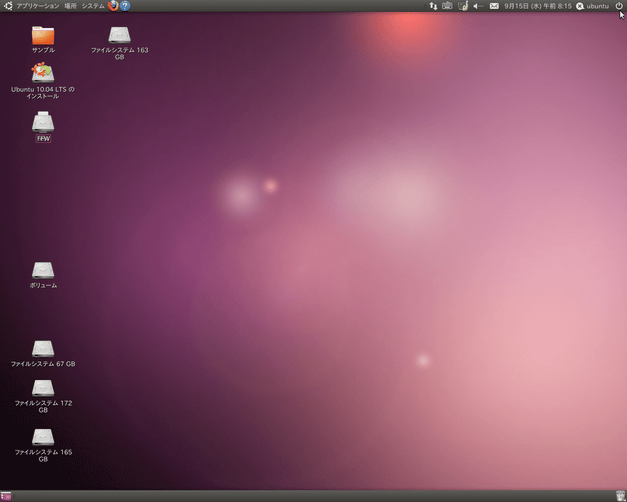Viewport: 627px width, 502px height.
Task: Select the ファイルシステム 172 GB drive icon
Action: point(43,388)
